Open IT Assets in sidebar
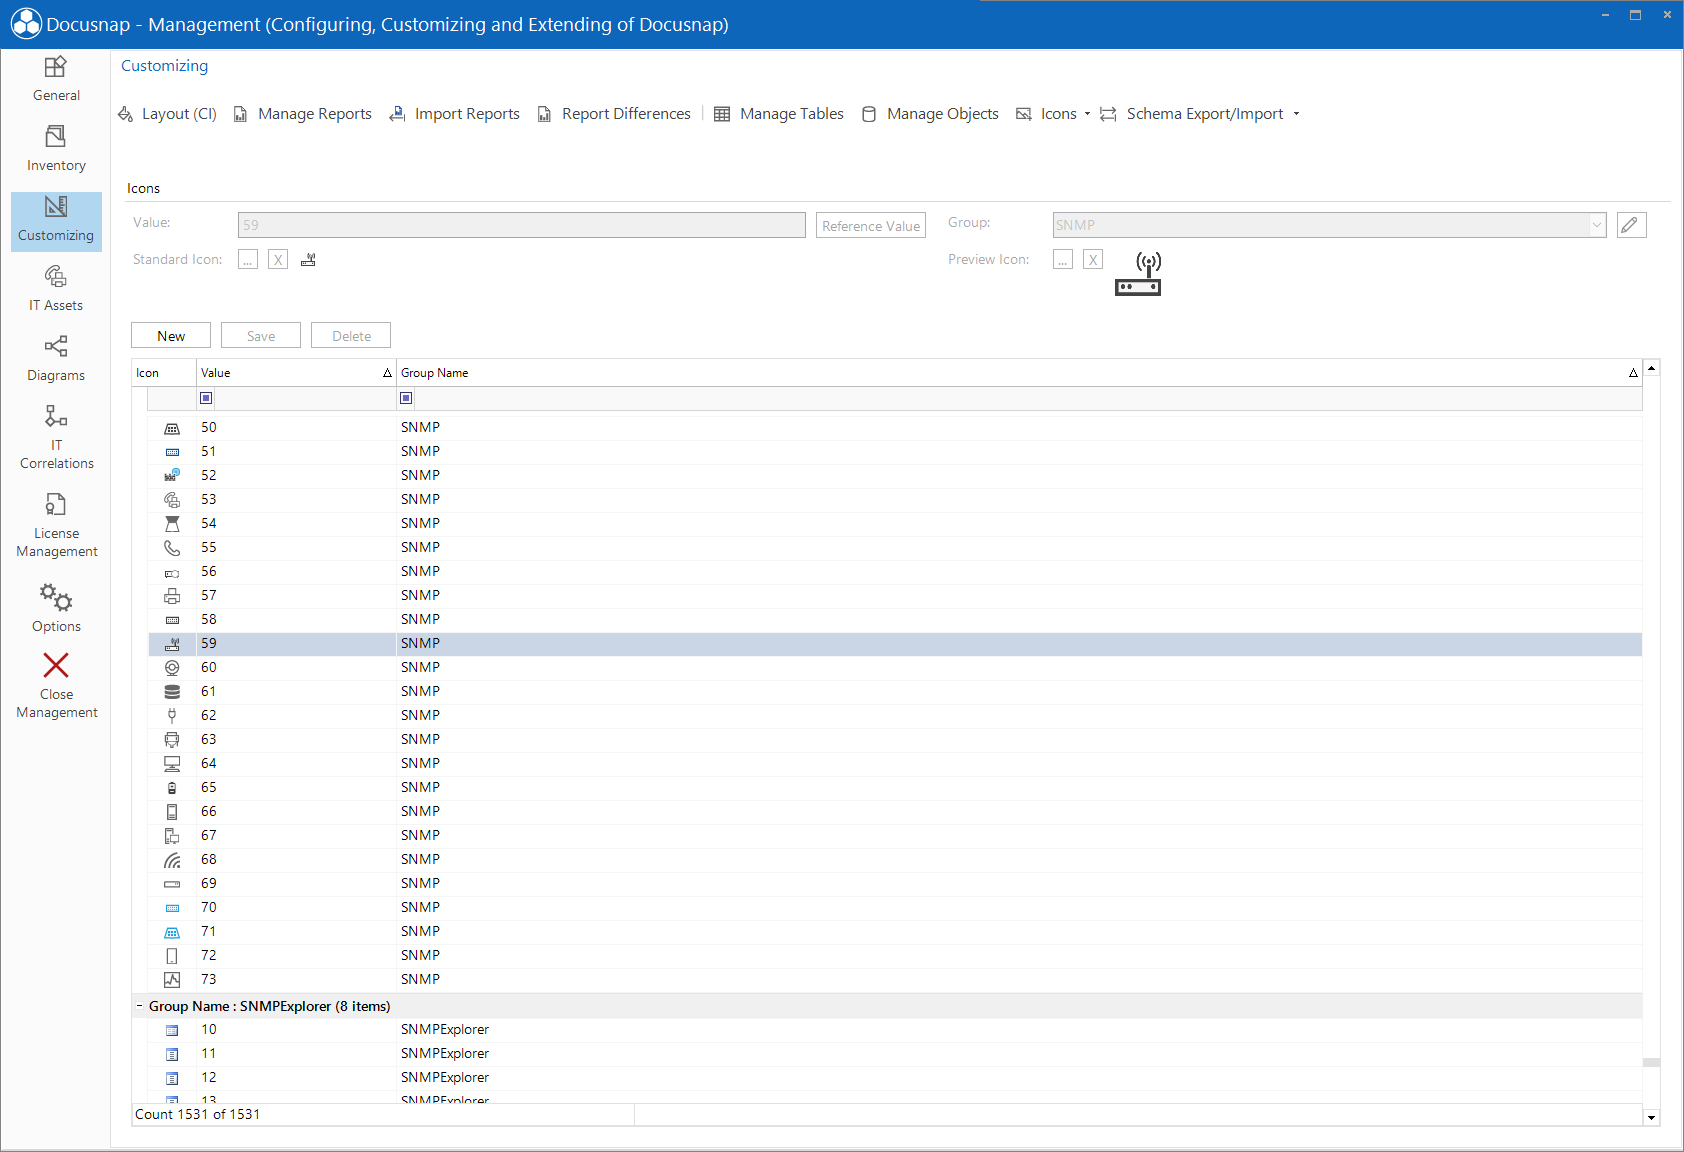Screen dimensions: 1684x1152 click(56, 290)
